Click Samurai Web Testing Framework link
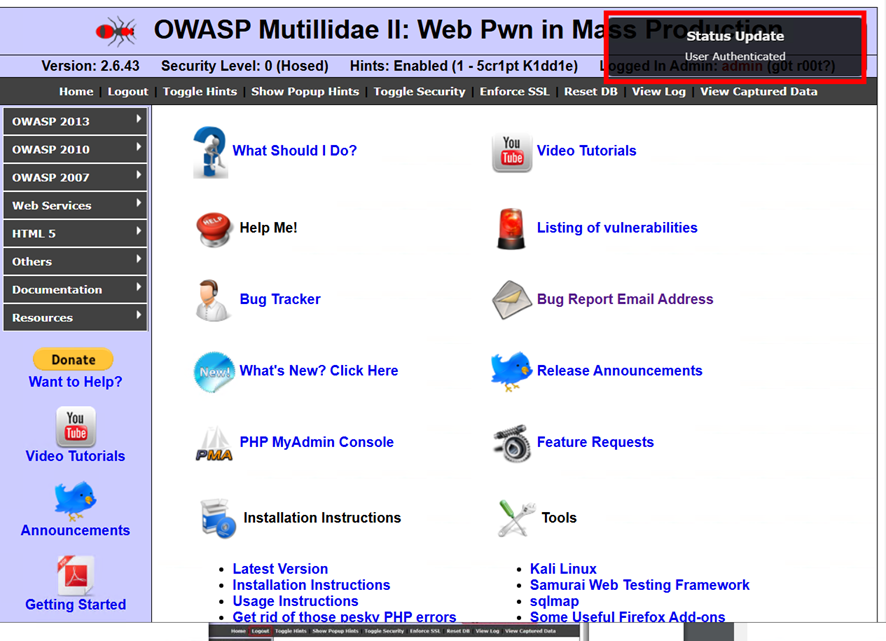Image resolution: width=886 pixels, height=641 pixels. (640, 585)
